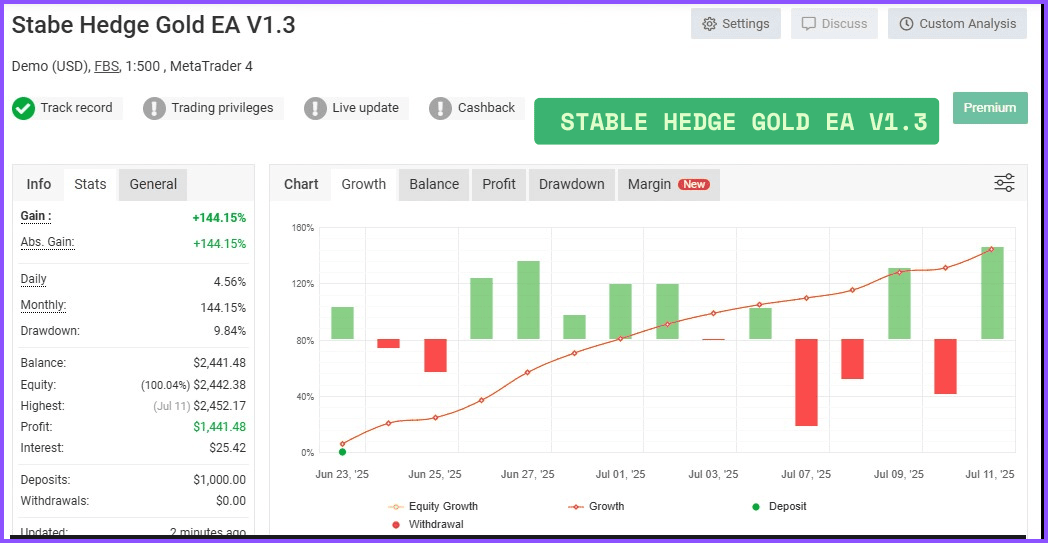Select the Balance chart tab
This screenshot has height=543, width=1048.
point(434,184)
